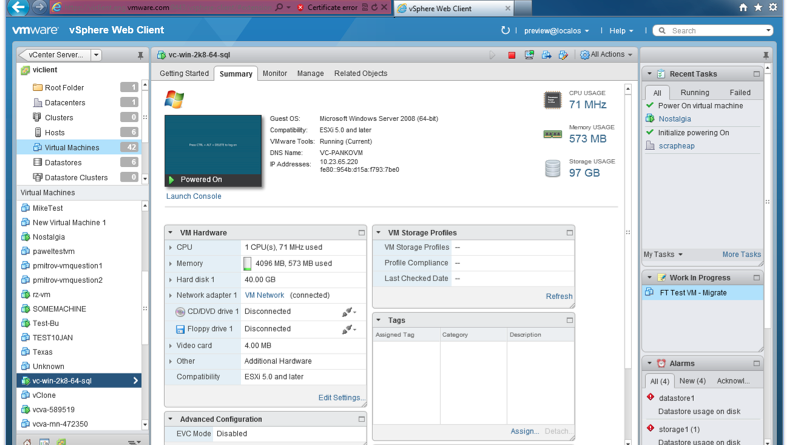Screen dimensions: 787x445
Task: Click Floppy drive 1 connect icon
Action: tap(349, 330)
